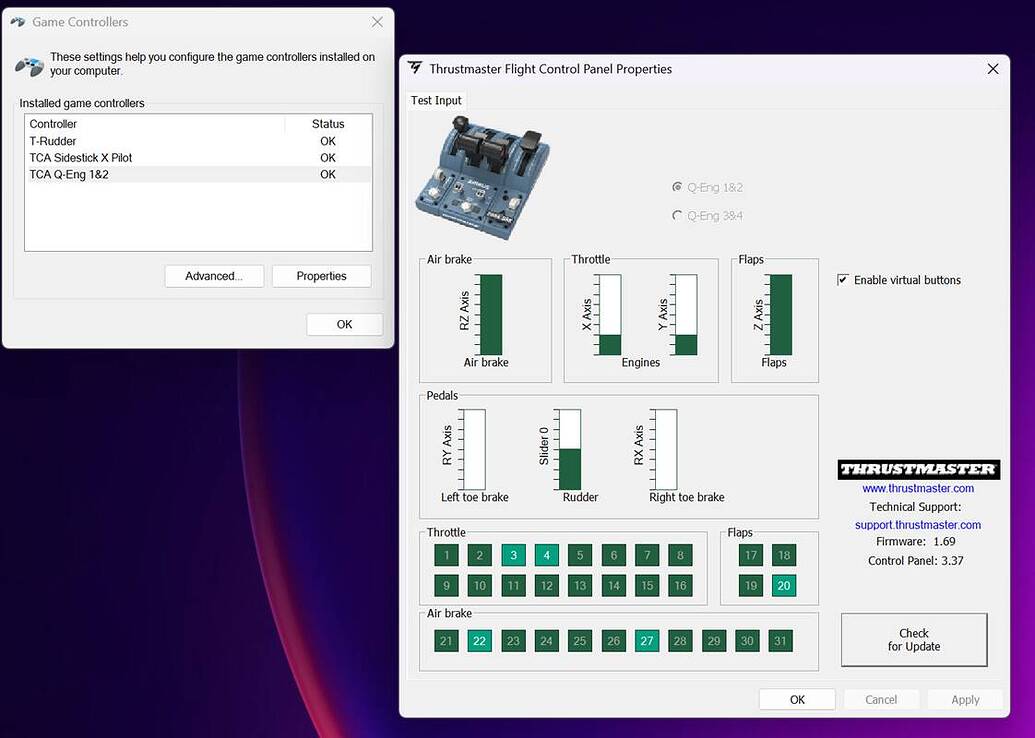The width and height of the screenshot is (1035, 738).
Task: Select the Q-Eng 3&4 radio button
Action: coord(677,216)
